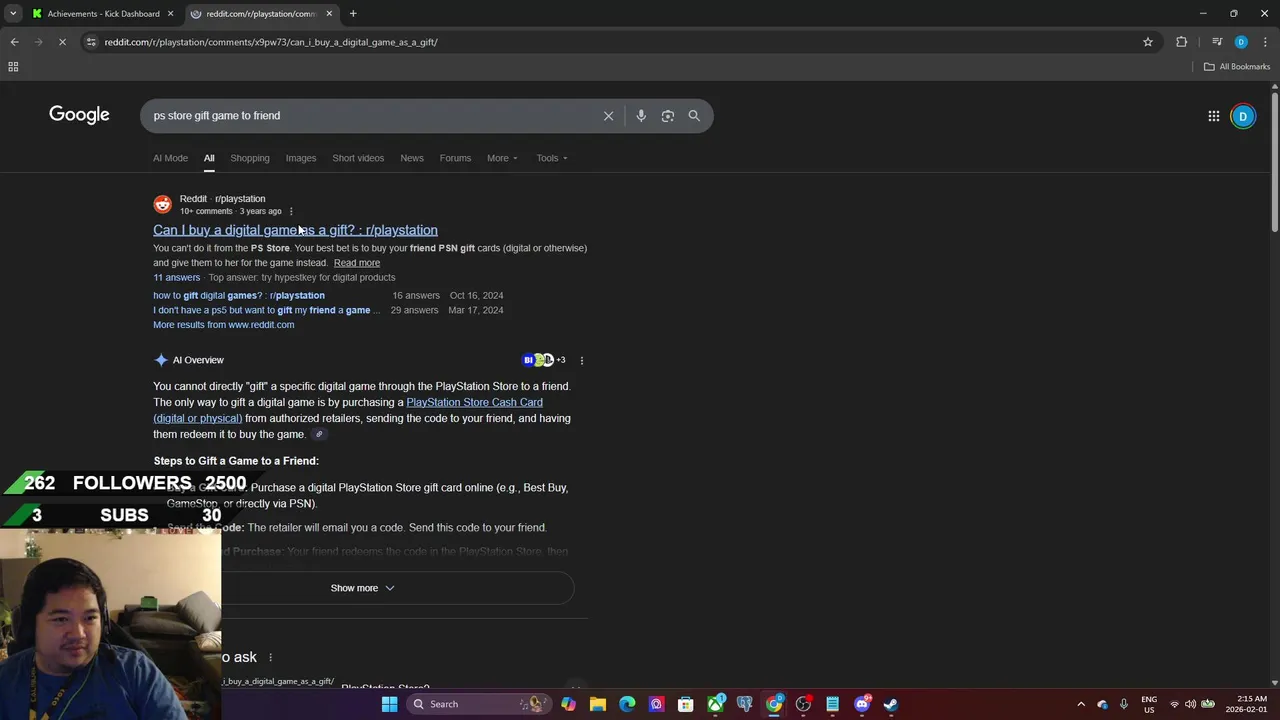This screenshot has width=1280, height=720.
Task: Expand the Tools dropdown
Action: 551,158
